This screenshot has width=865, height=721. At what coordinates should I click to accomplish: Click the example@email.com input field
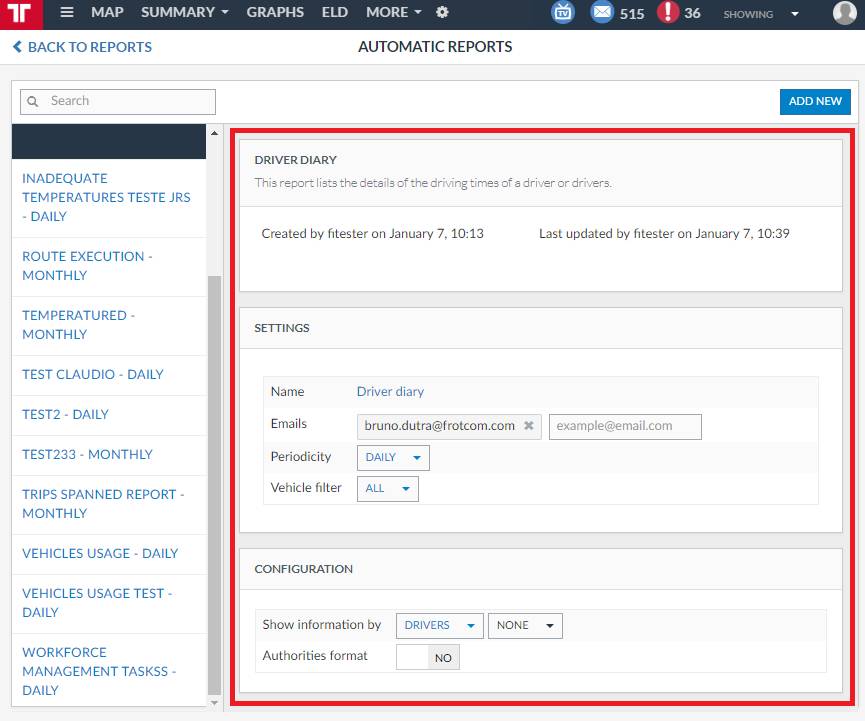[x=625, y=426]
